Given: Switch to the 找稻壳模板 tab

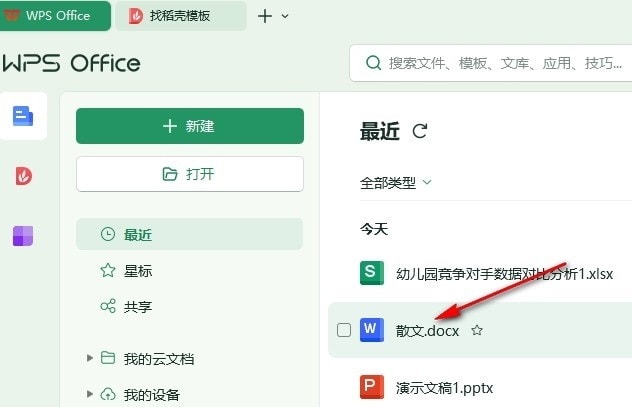Looking at the screenshot, I should click(181, 16).
